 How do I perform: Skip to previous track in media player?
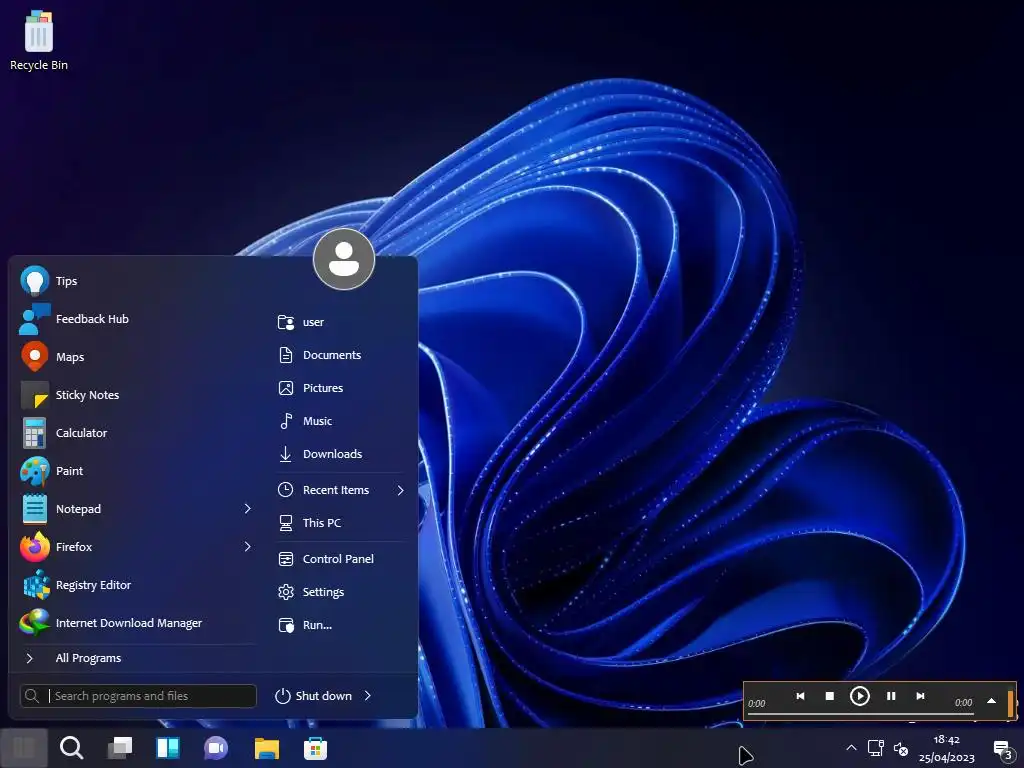coord(800,696)
